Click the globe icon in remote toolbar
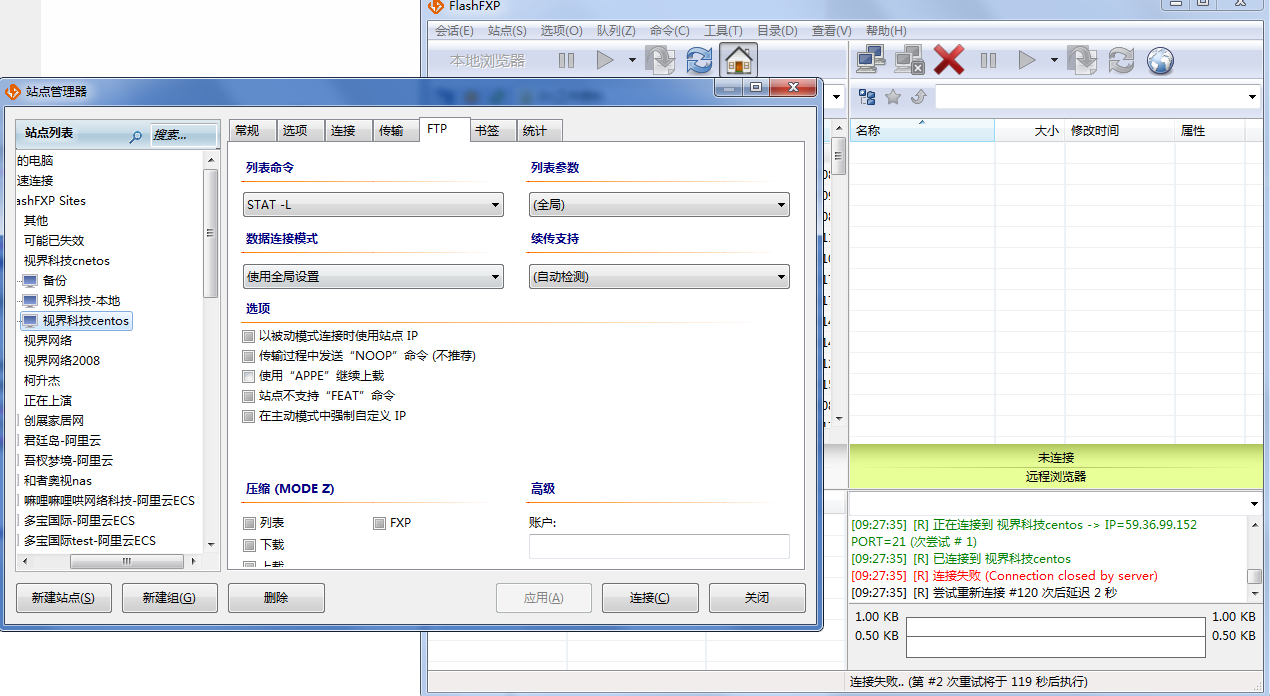The image size is (1270, 696). pos(1160,60)
